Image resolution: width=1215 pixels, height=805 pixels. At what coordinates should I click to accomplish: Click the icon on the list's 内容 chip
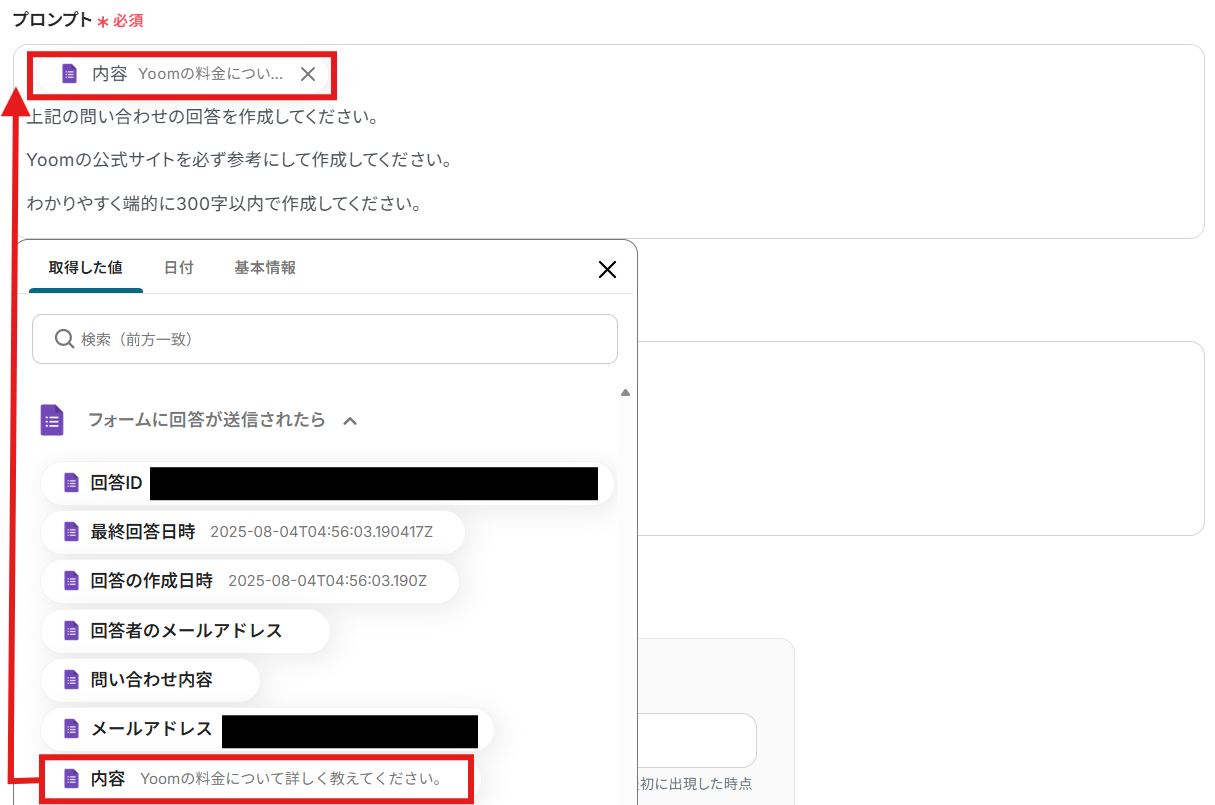(71, 778)
